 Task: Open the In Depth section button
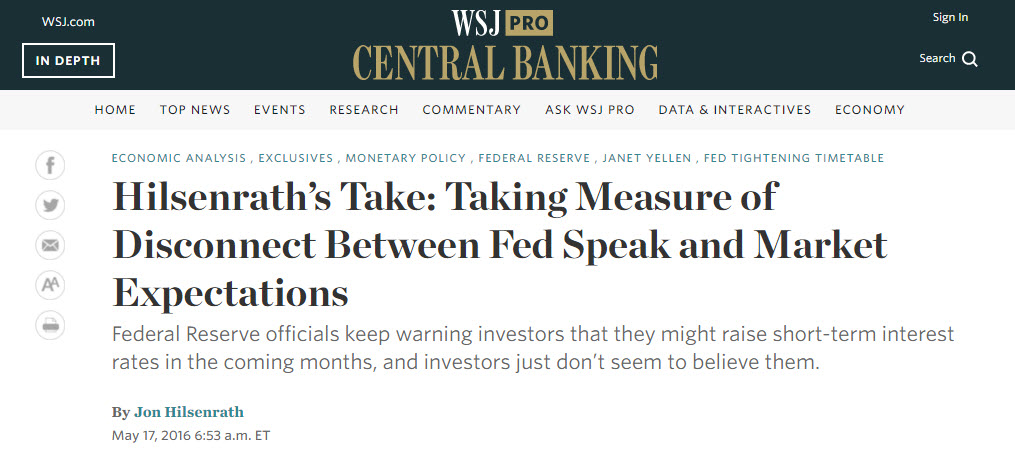click(68, 60)
